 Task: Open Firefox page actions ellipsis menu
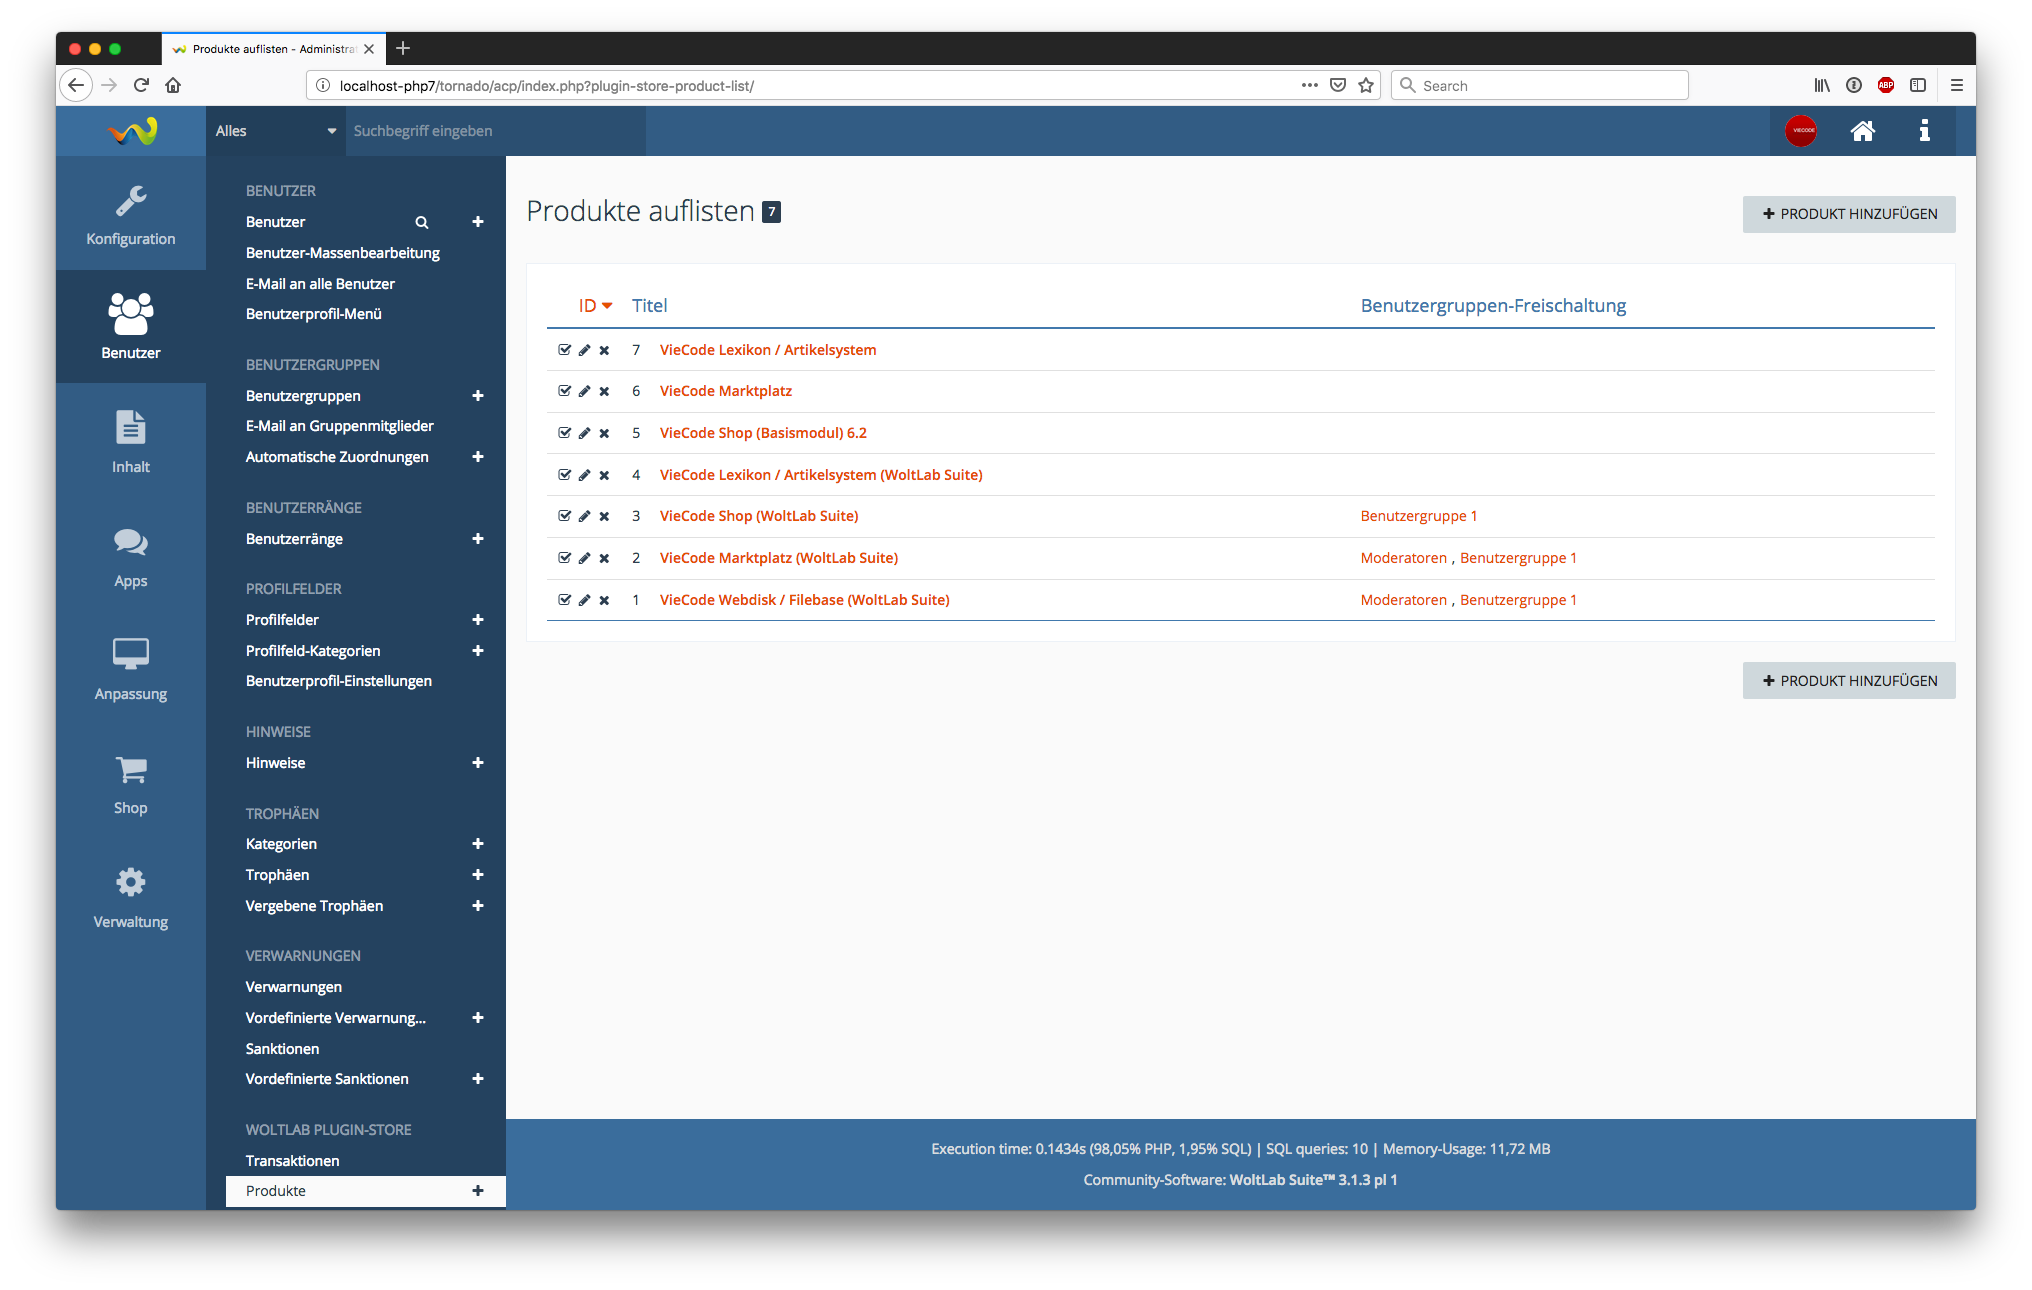click(x=1309, y=85)
